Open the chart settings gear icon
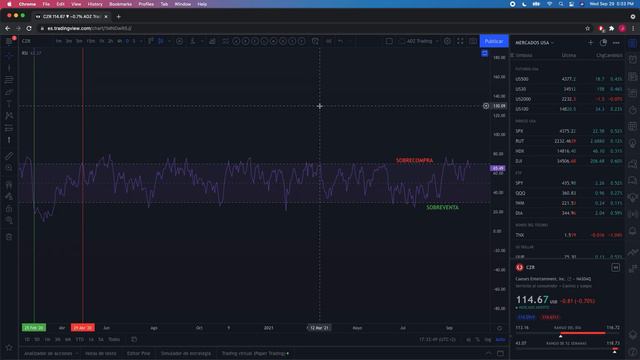640x360 pixels. pos(448,41)
